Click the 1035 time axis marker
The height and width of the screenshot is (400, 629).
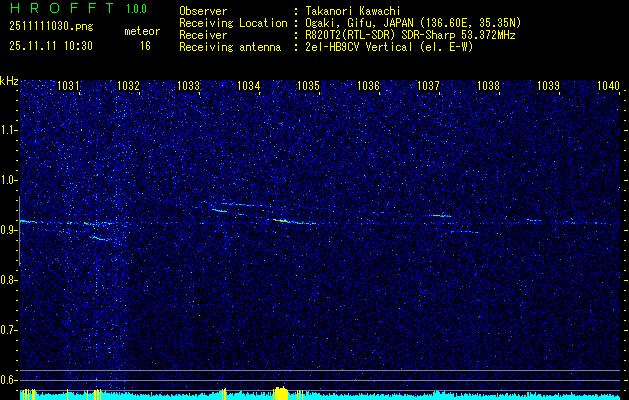point(308,85)
